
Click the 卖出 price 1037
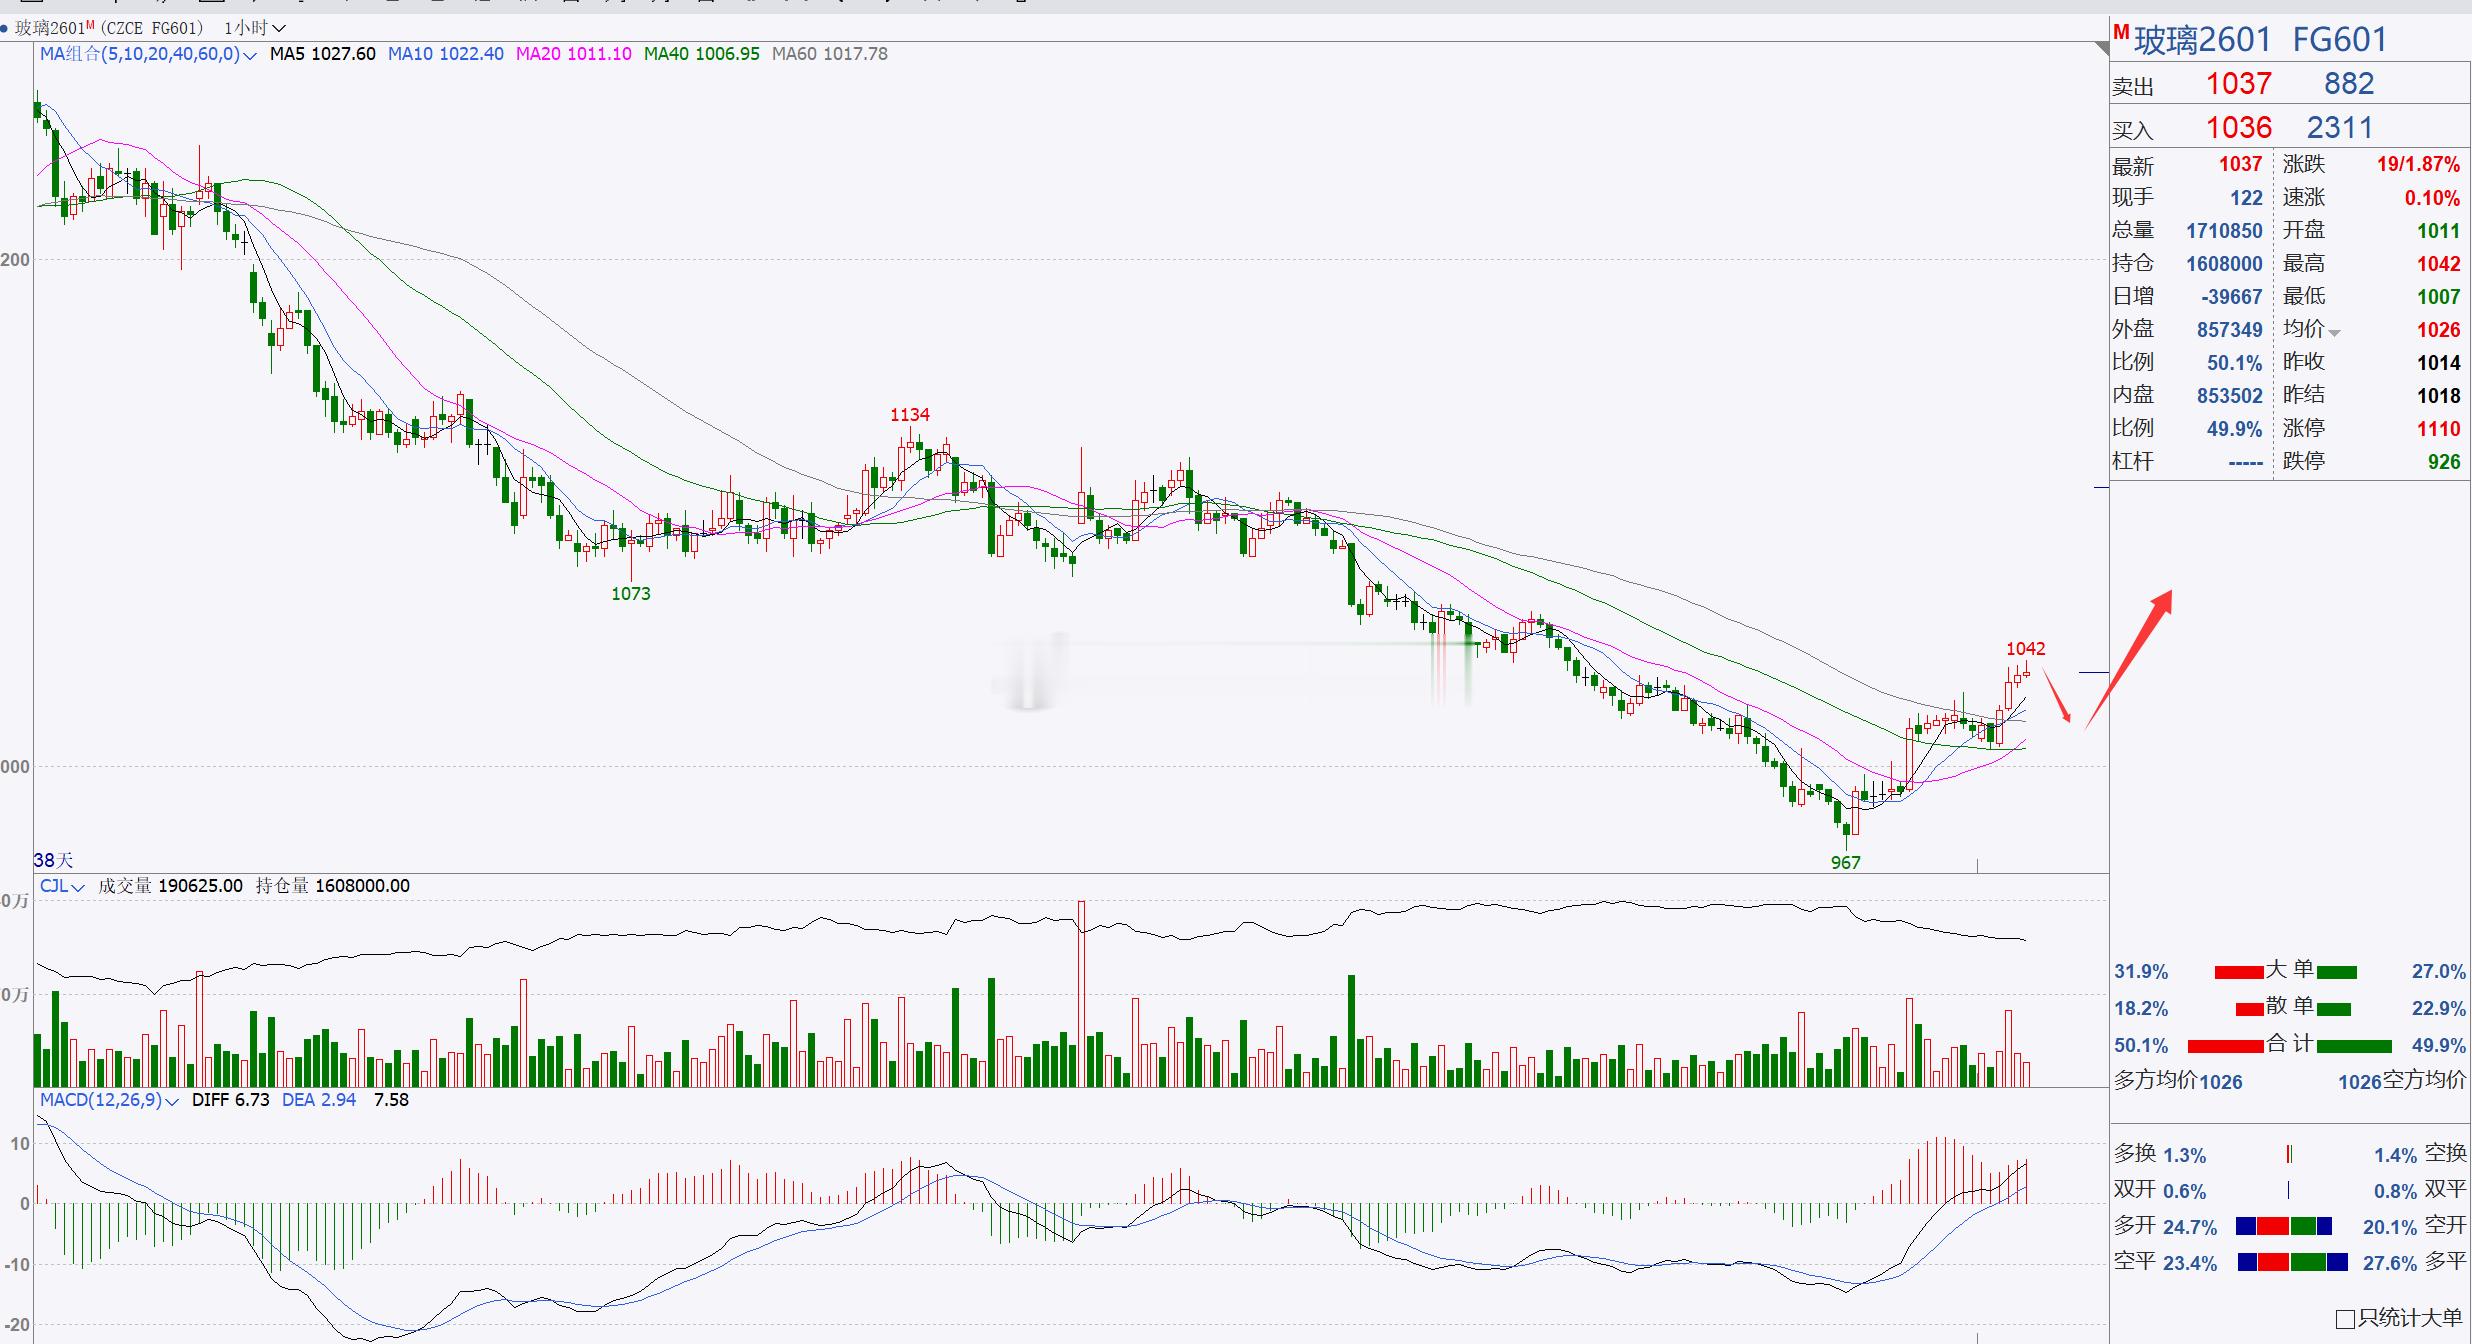(x=2238, y=84)
